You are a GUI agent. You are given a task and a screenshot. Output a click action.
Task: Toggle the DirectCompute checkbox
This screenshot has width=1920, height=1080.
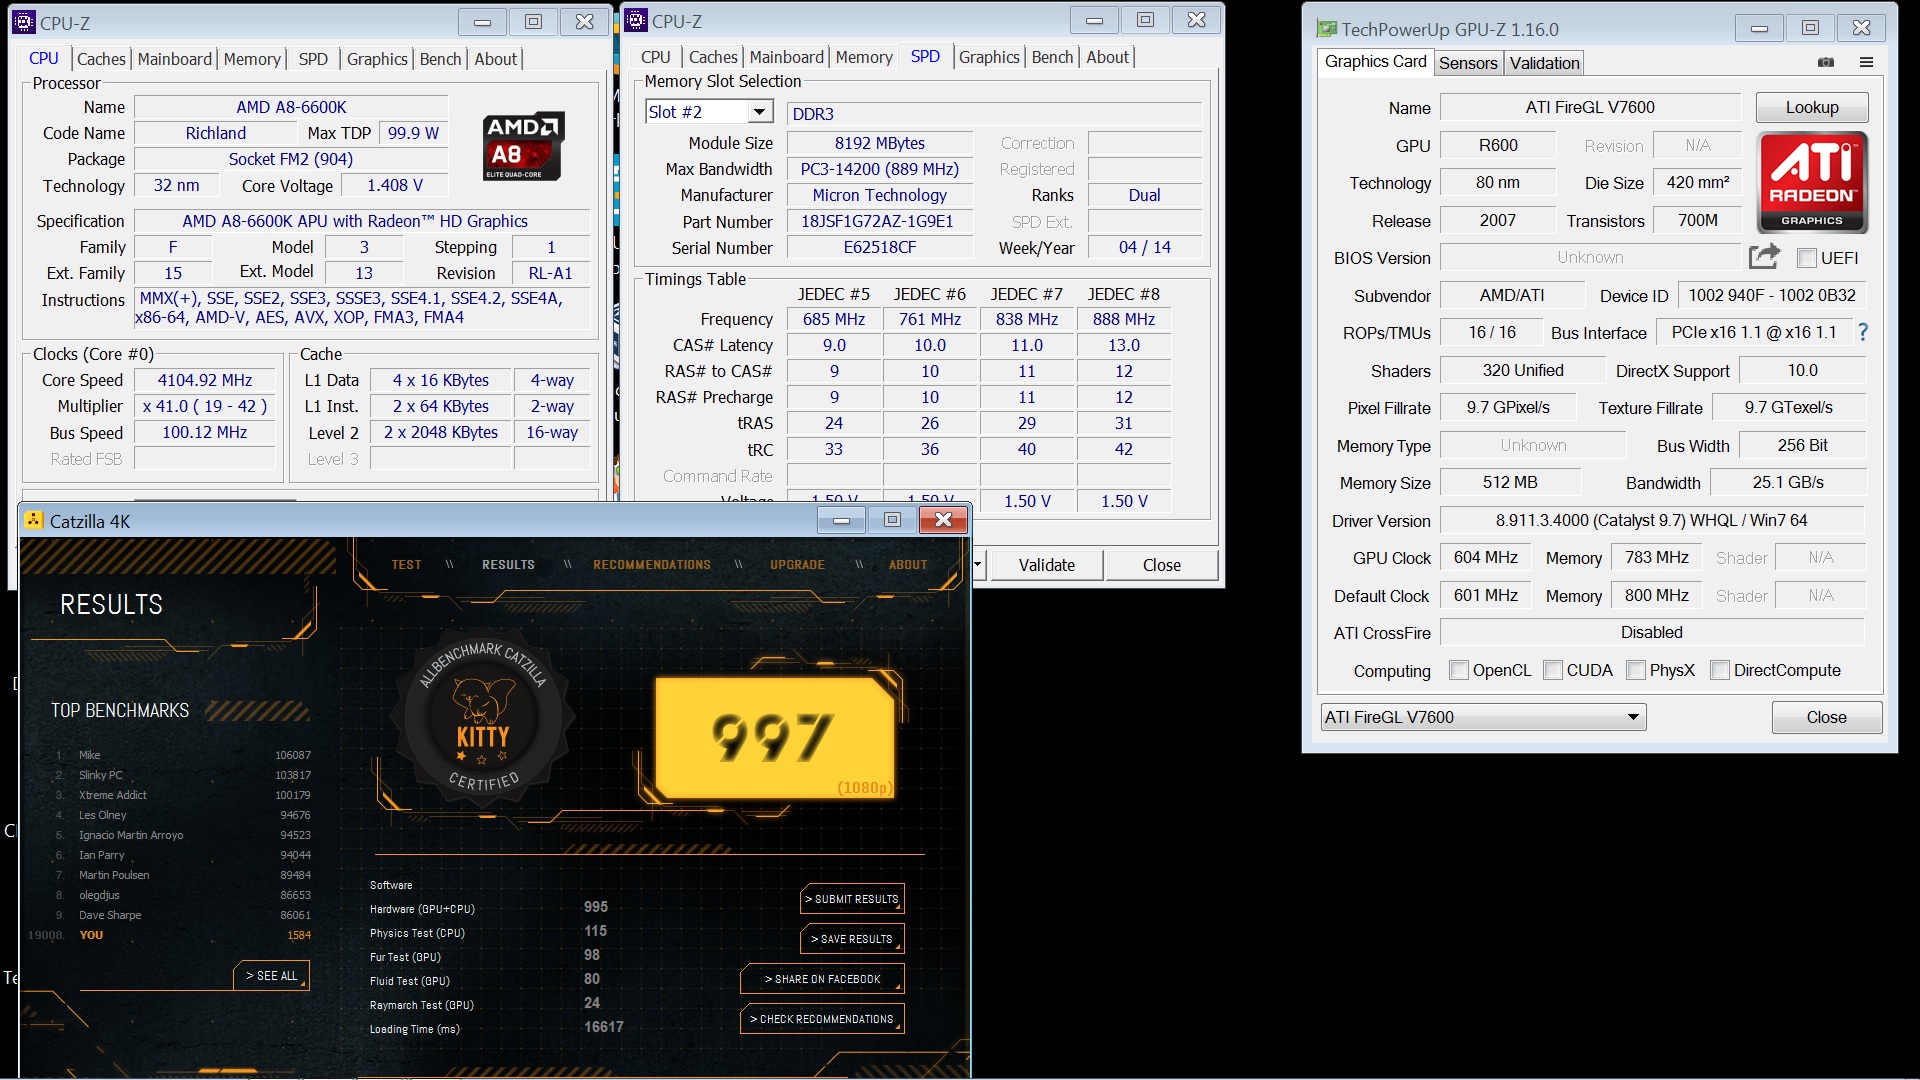[1720, 670]
